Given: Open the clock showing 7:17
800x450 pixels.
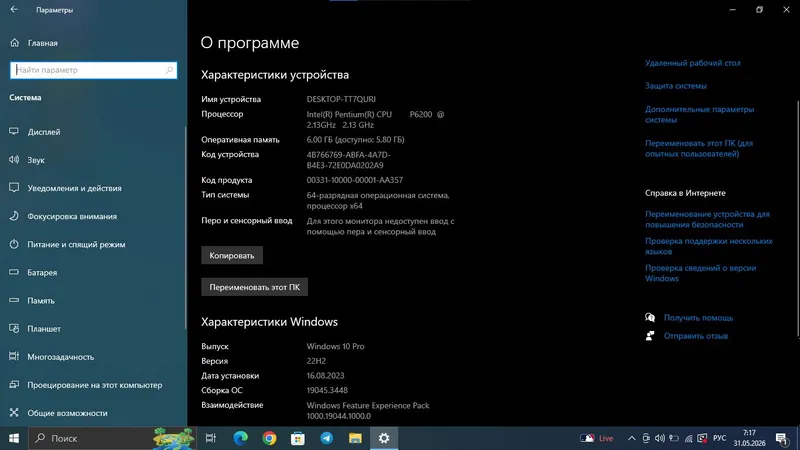Looking at the screenshot, I should pos(749,438).
